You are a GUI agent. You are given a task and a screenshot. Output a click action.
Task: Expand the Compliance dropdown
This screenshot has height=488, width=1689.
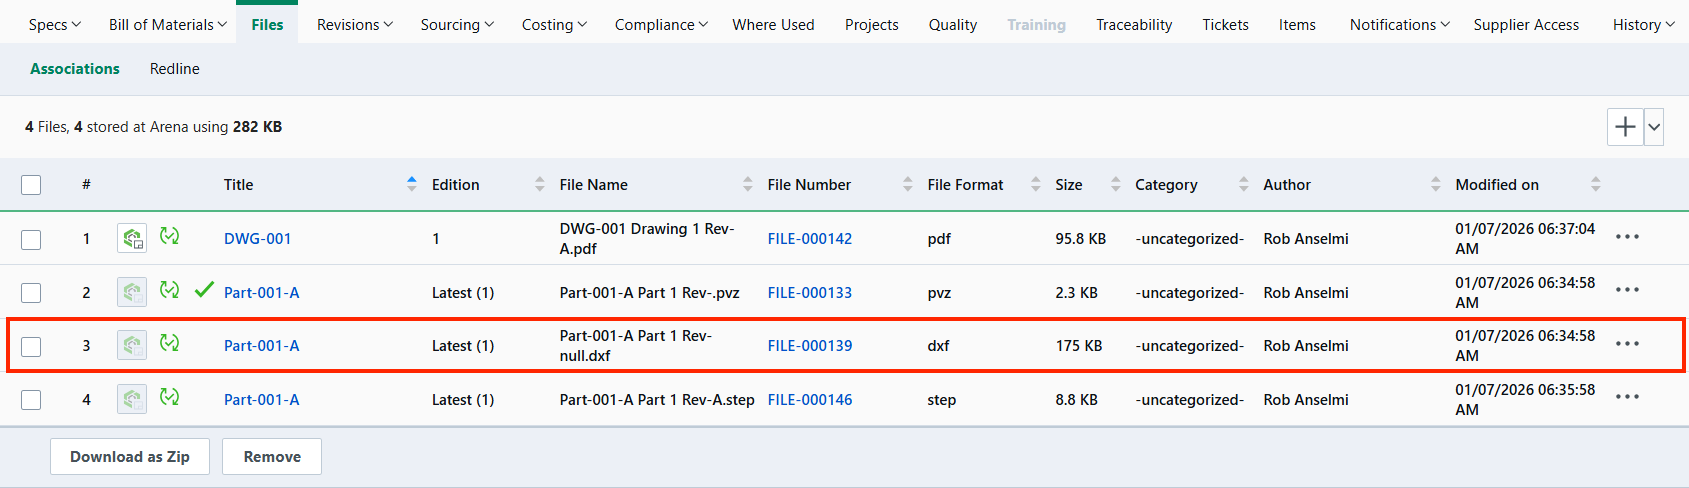(x=661, y=24)
